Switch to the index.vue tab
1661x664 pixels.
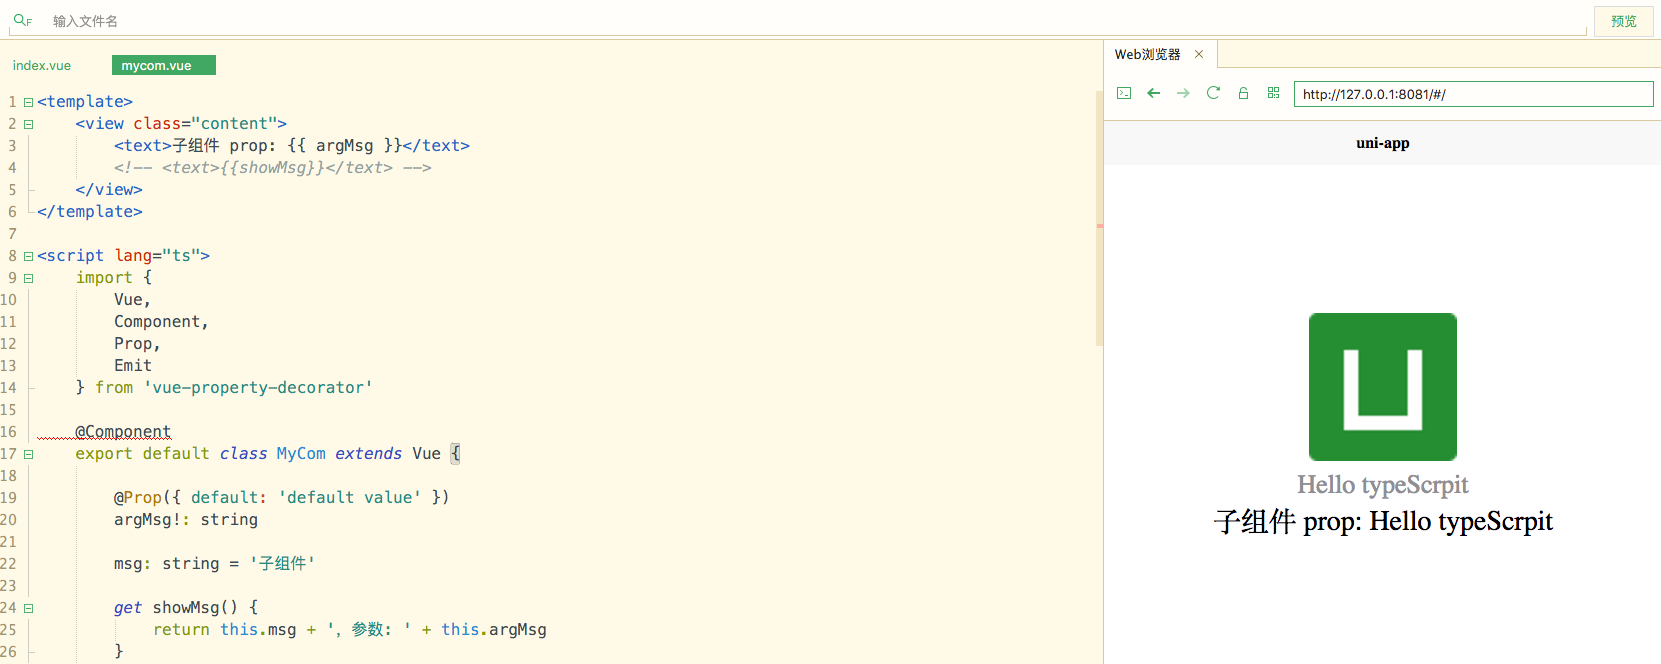pyautogui.click(x=42, y=66)
